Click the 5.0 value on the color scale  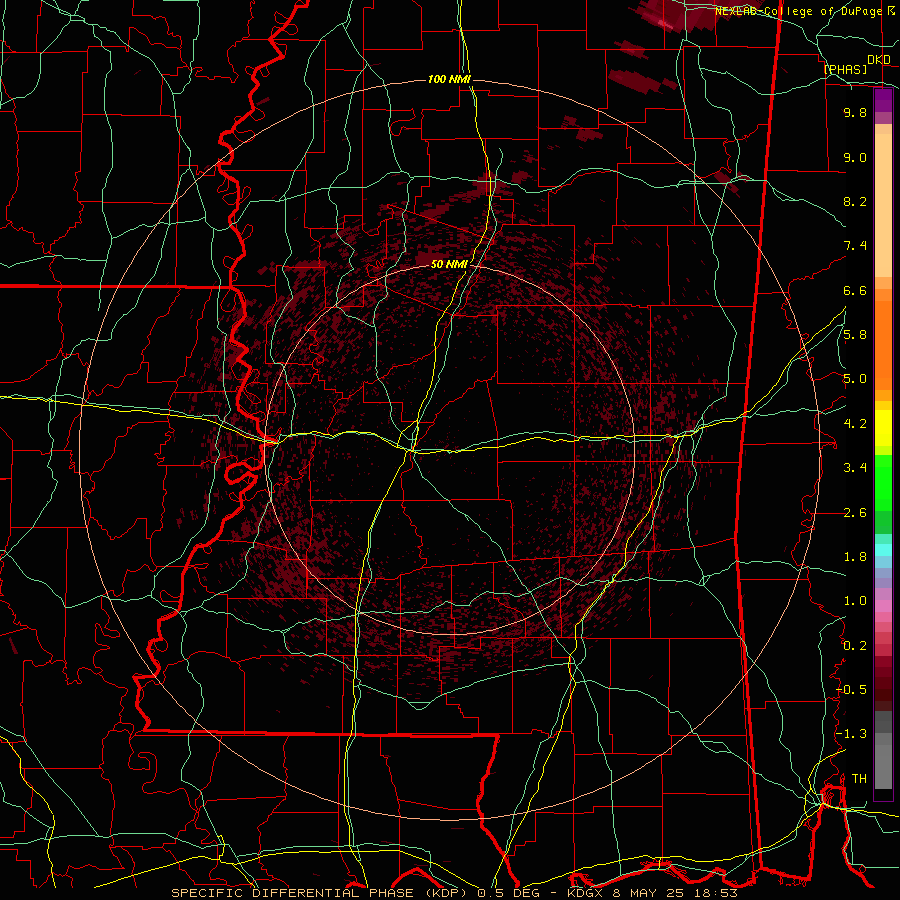855,379
